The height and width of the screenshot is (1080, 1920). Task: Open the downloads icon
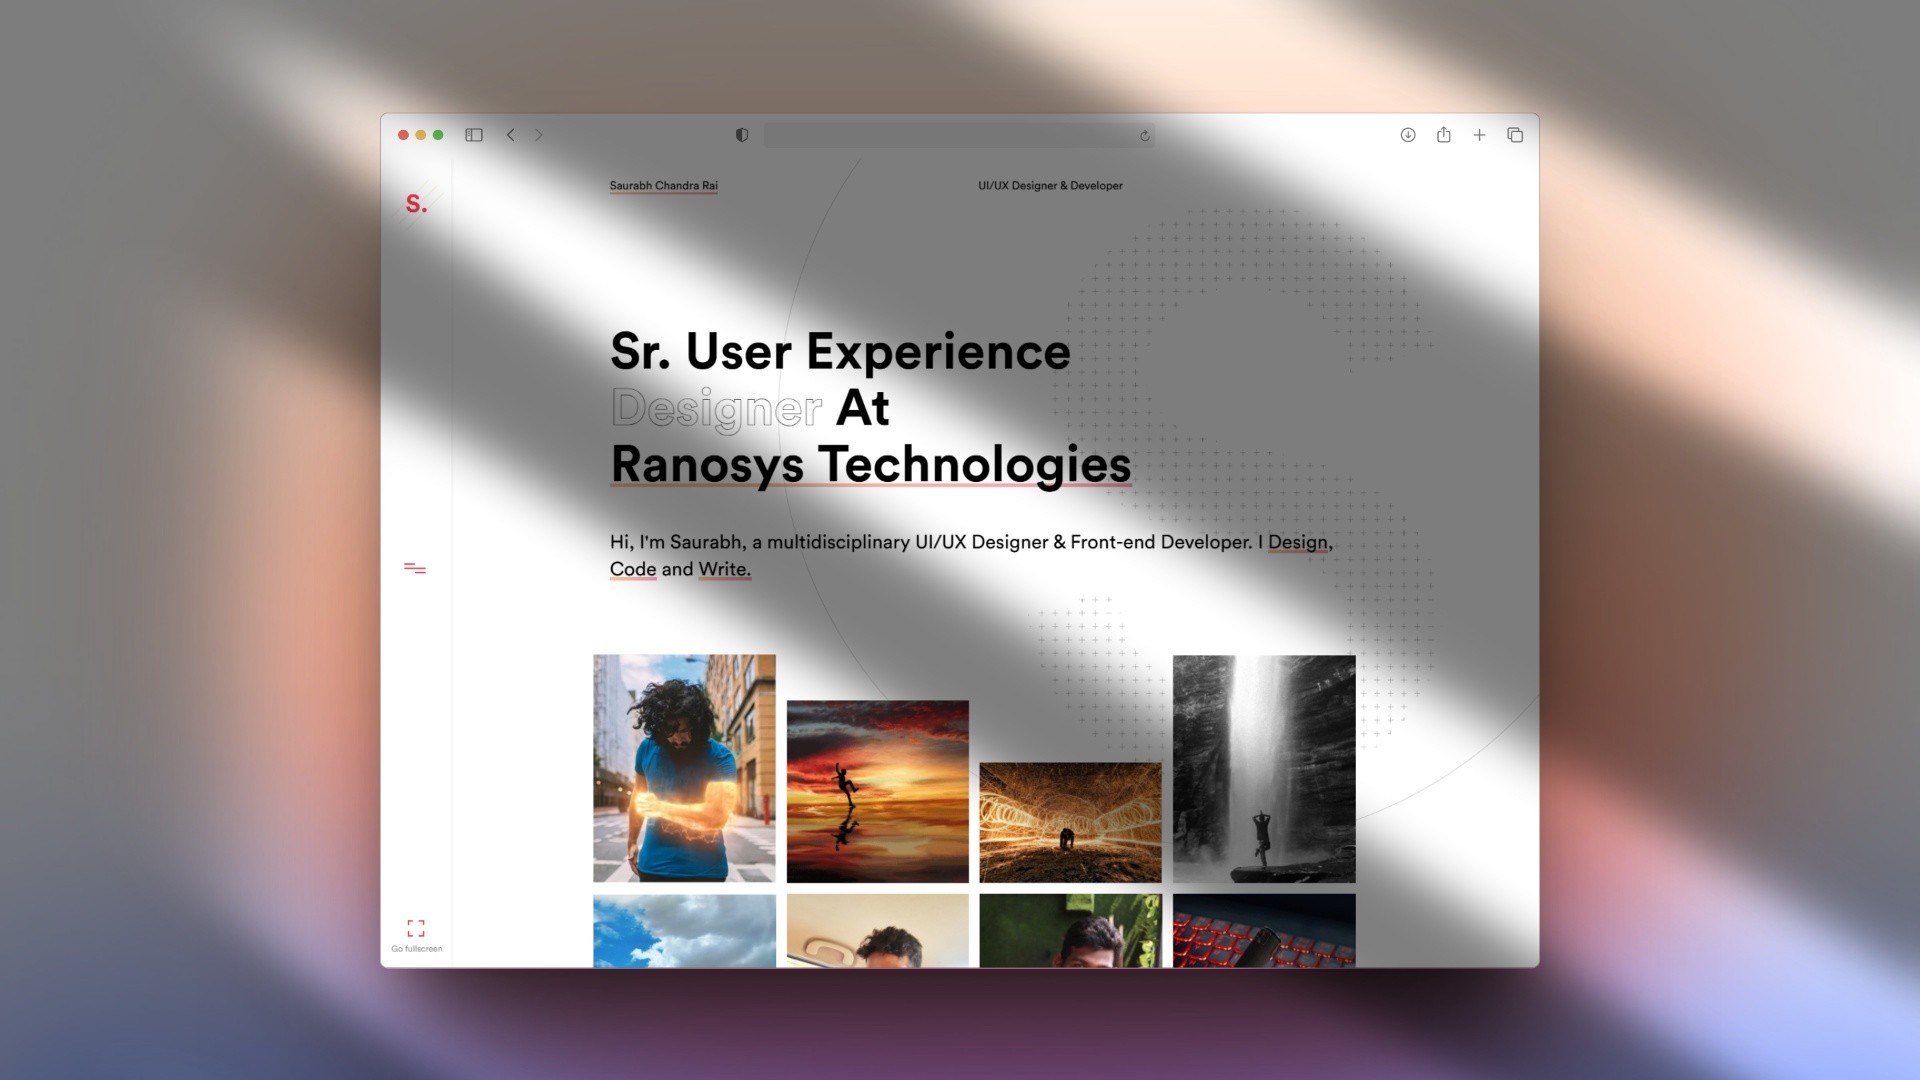point(1408,135)
